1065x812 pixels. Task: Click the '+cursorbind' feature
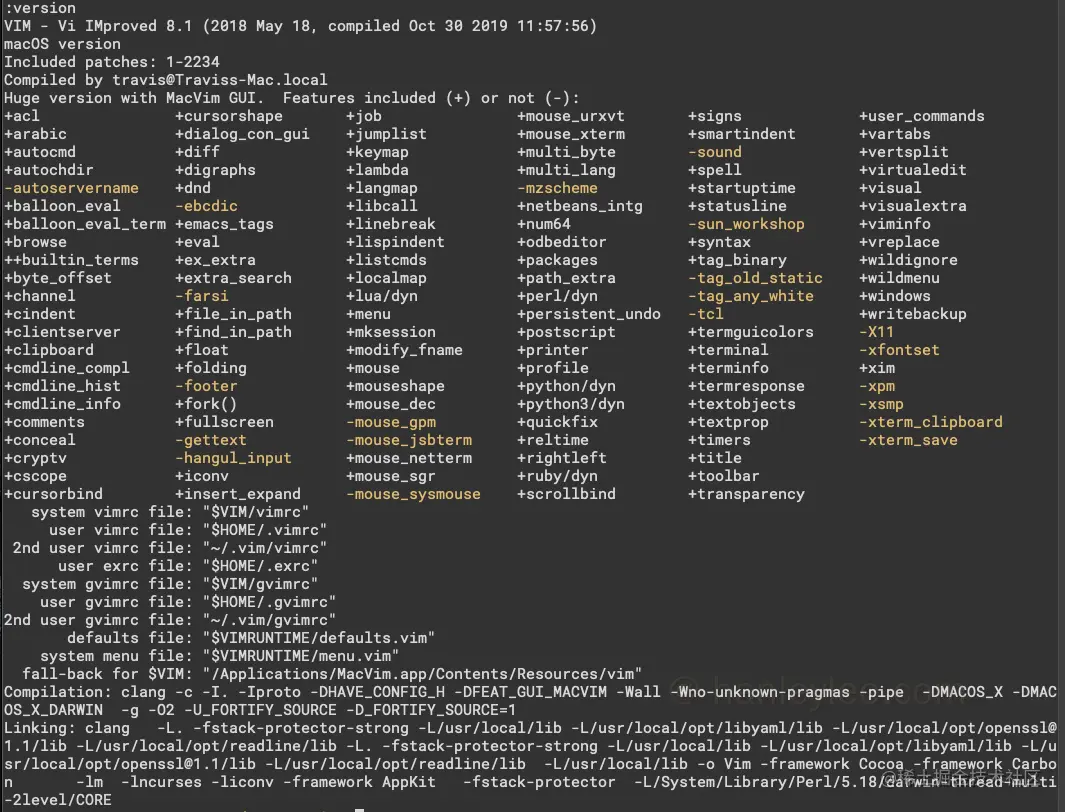(53, 494)
